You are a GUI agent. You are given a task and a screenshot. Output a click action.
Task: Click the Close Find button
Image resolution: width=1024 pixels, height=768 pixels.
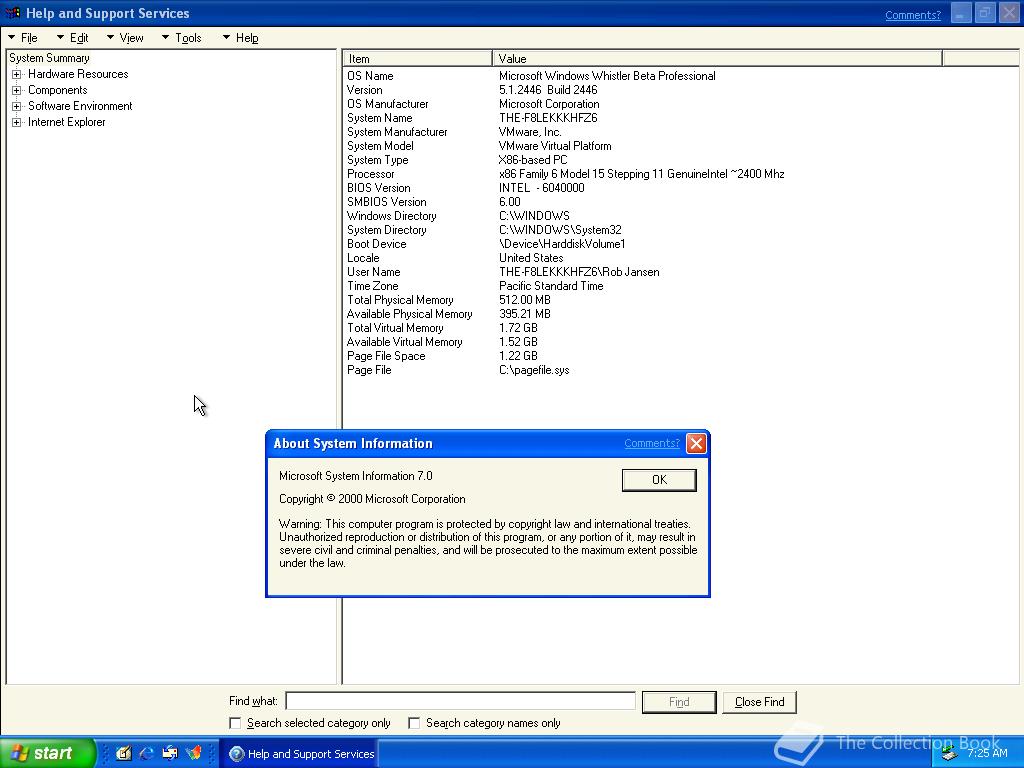point(759,702)
